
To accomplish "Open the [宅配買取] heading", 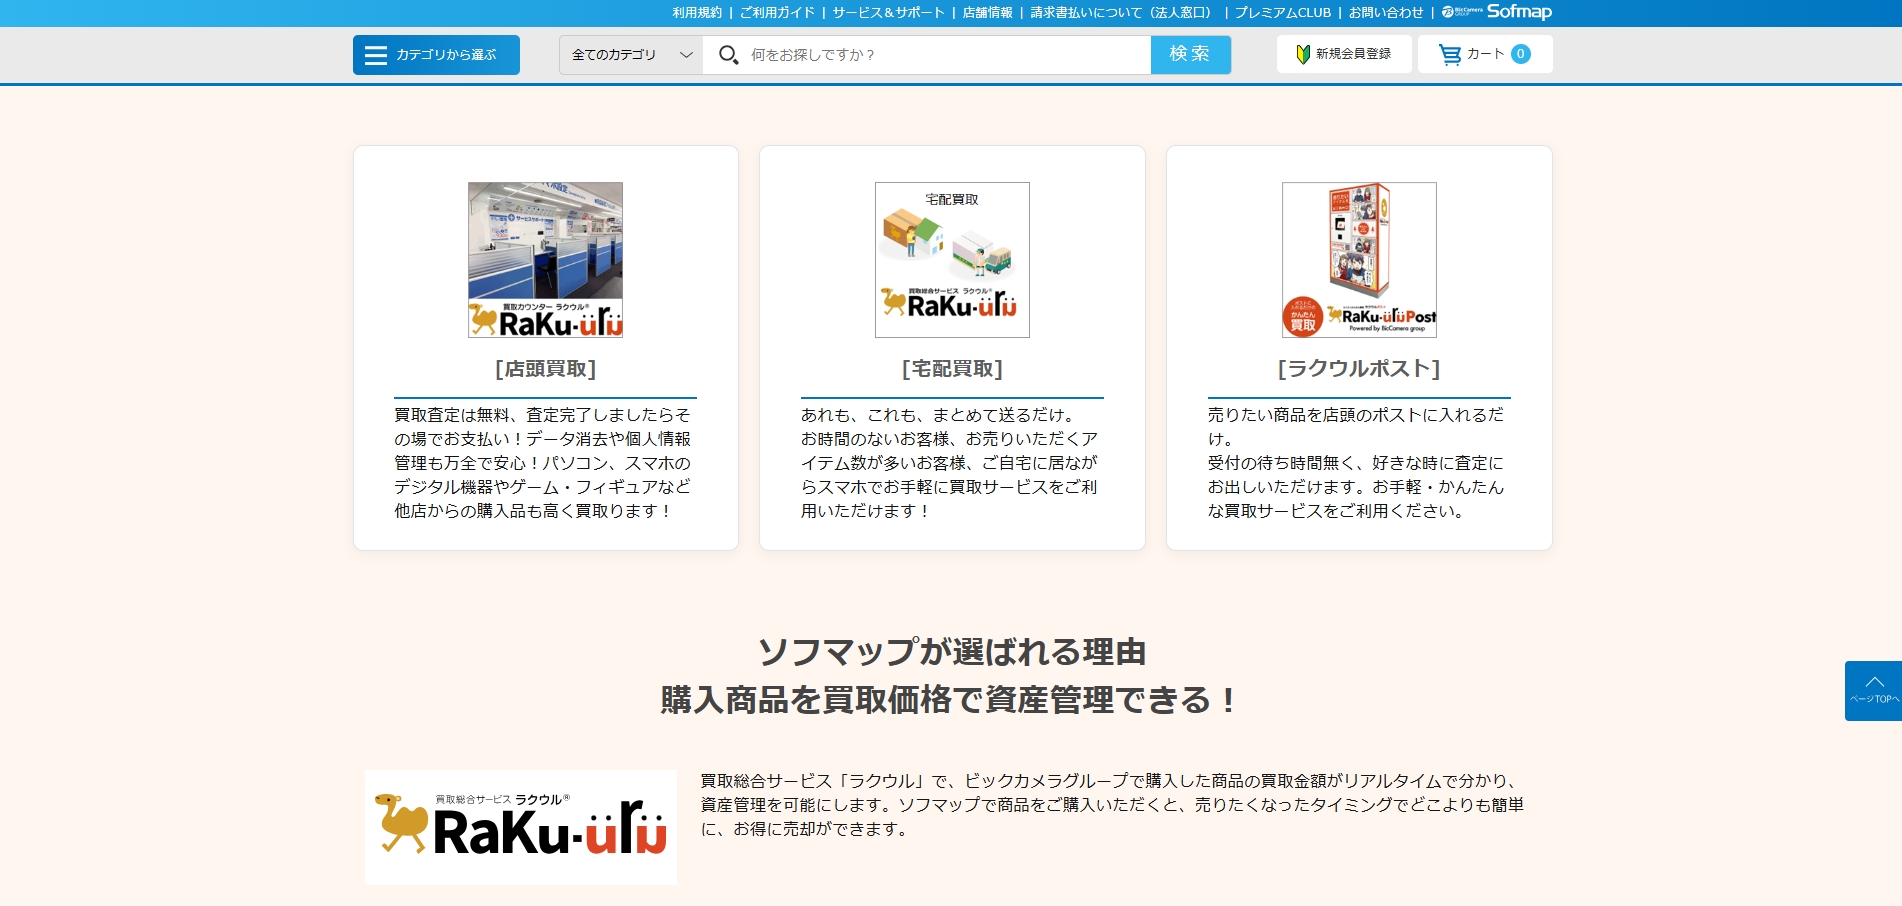I will point(952,369).
